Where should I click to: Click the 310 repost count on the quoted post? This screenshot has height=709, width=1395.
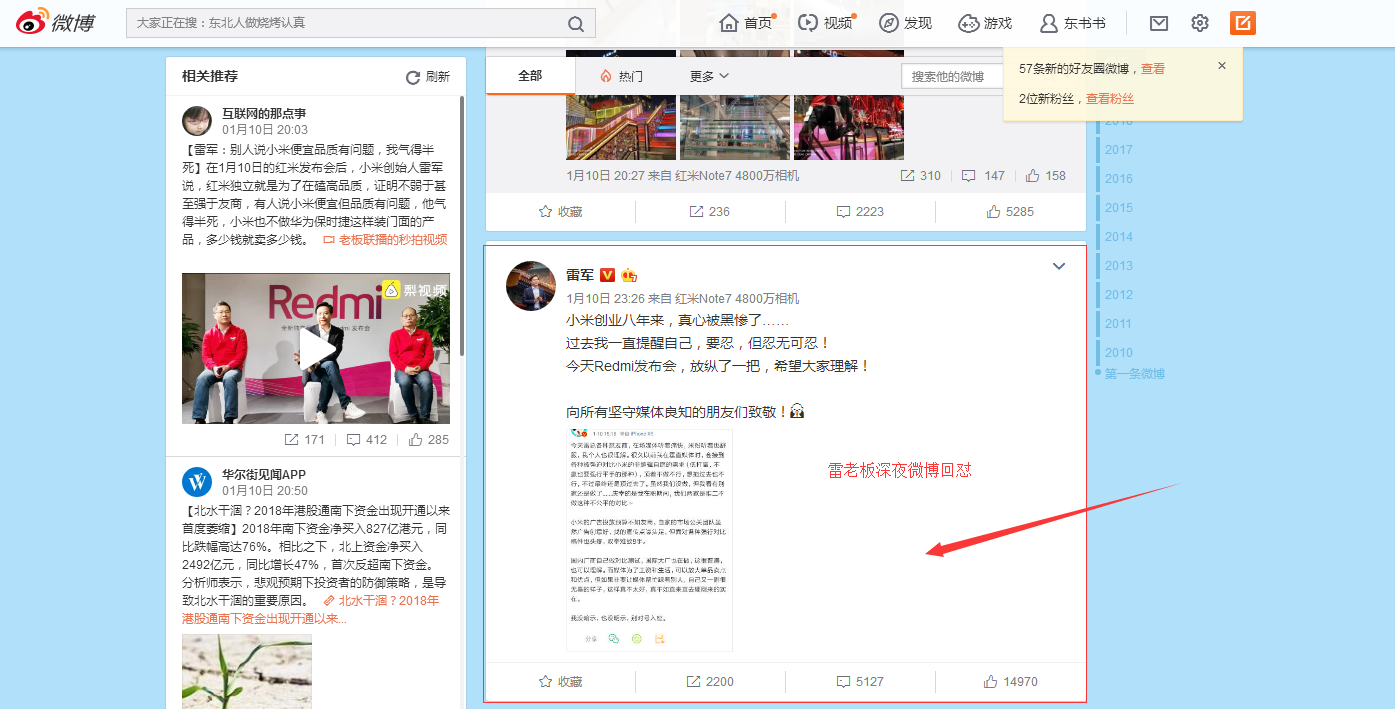pyautogui.click(x=920, y=176)
